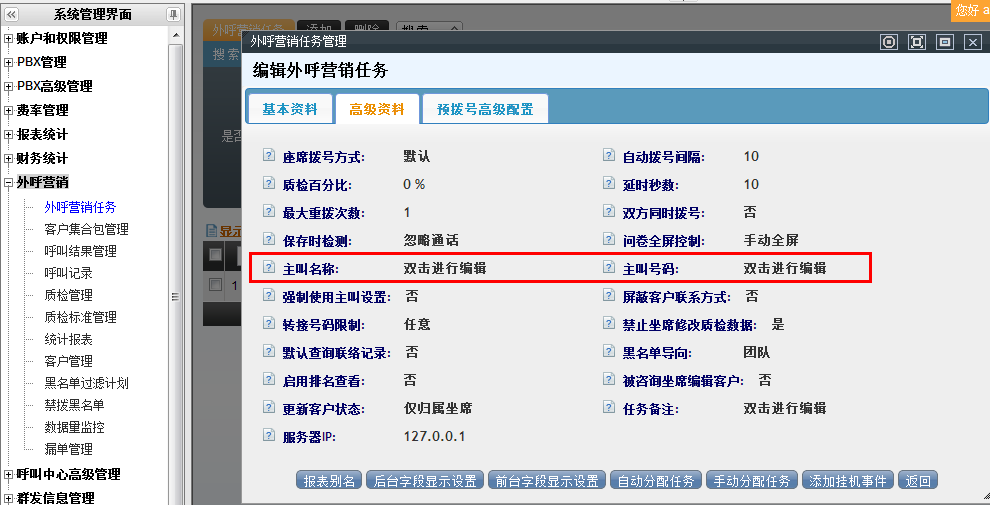Screen dimensions: 990x505
Task: Click the help icon beside 黑名单导向
Action: [x=608, y=353]
